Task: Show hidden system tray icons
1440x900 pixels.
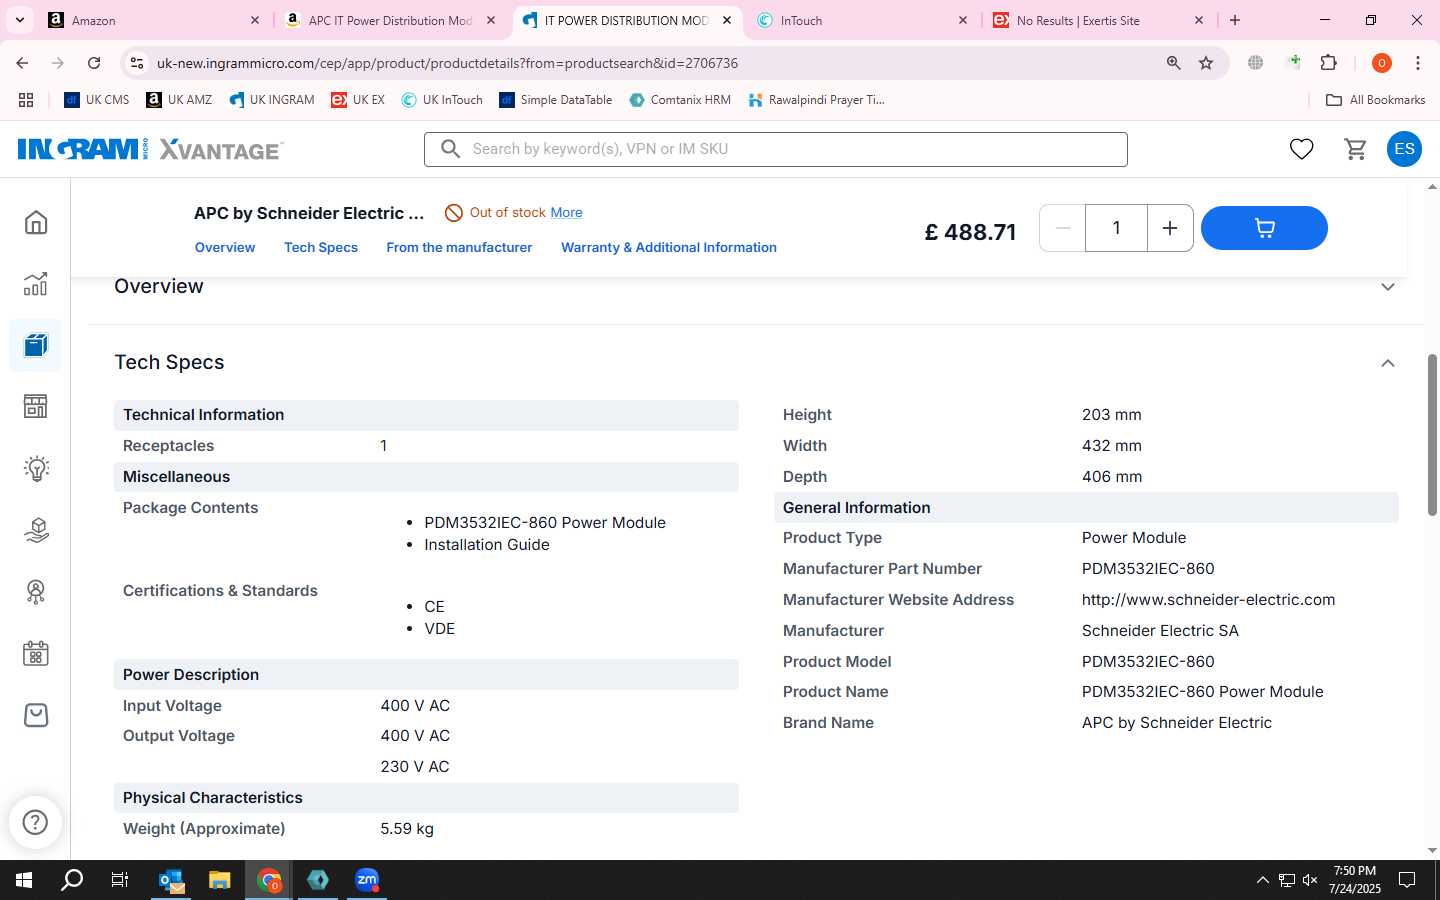Action: click(x=1262, y=880)
